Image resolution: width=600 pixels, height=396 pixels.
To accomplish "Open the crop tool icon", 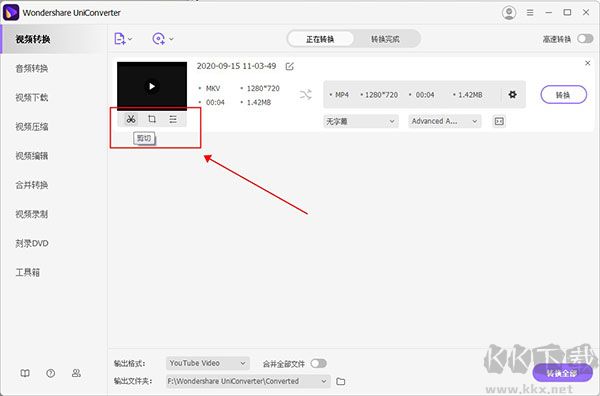I will point(152,119).
